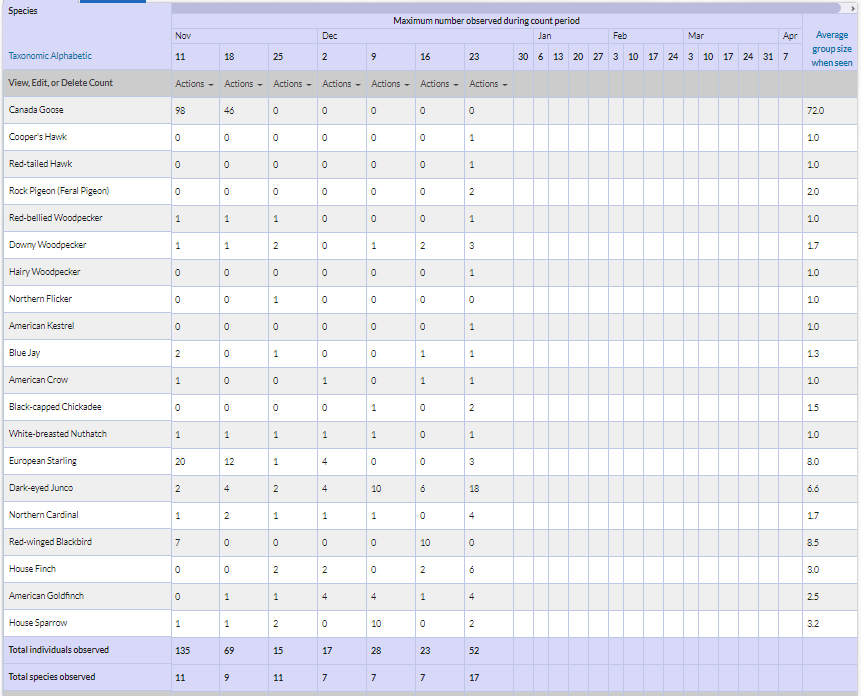Image resolution: width=861 pixels, height=696 pixels.
Task: Select the Dark-eyed Junco label
Action: point(41,487)
